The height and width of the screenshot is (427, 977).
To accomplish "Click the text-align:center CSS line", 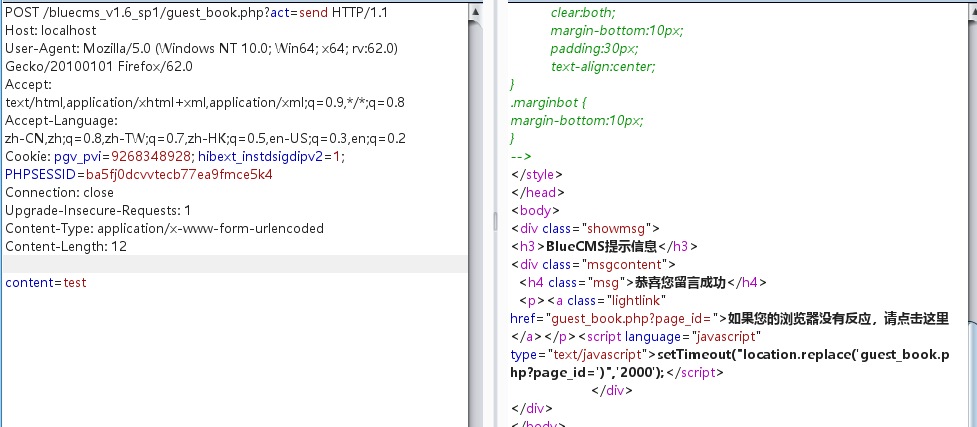I will pos(603,66).
